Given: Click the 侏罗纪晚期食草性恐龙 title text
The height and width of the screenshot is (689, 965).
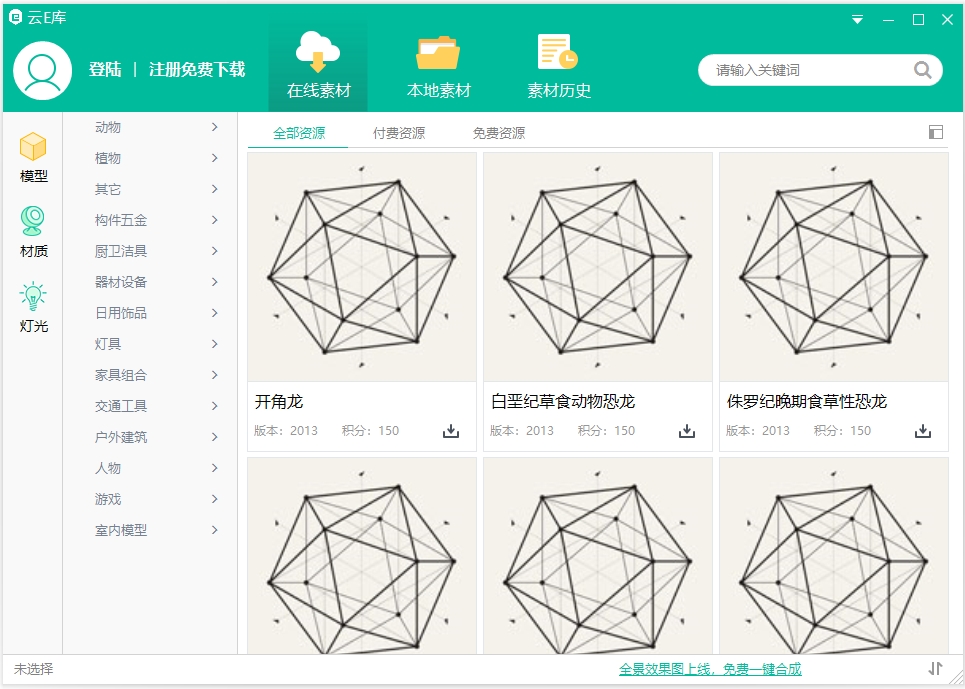Looking at the screenshot, I should click(x=807, y=402).
